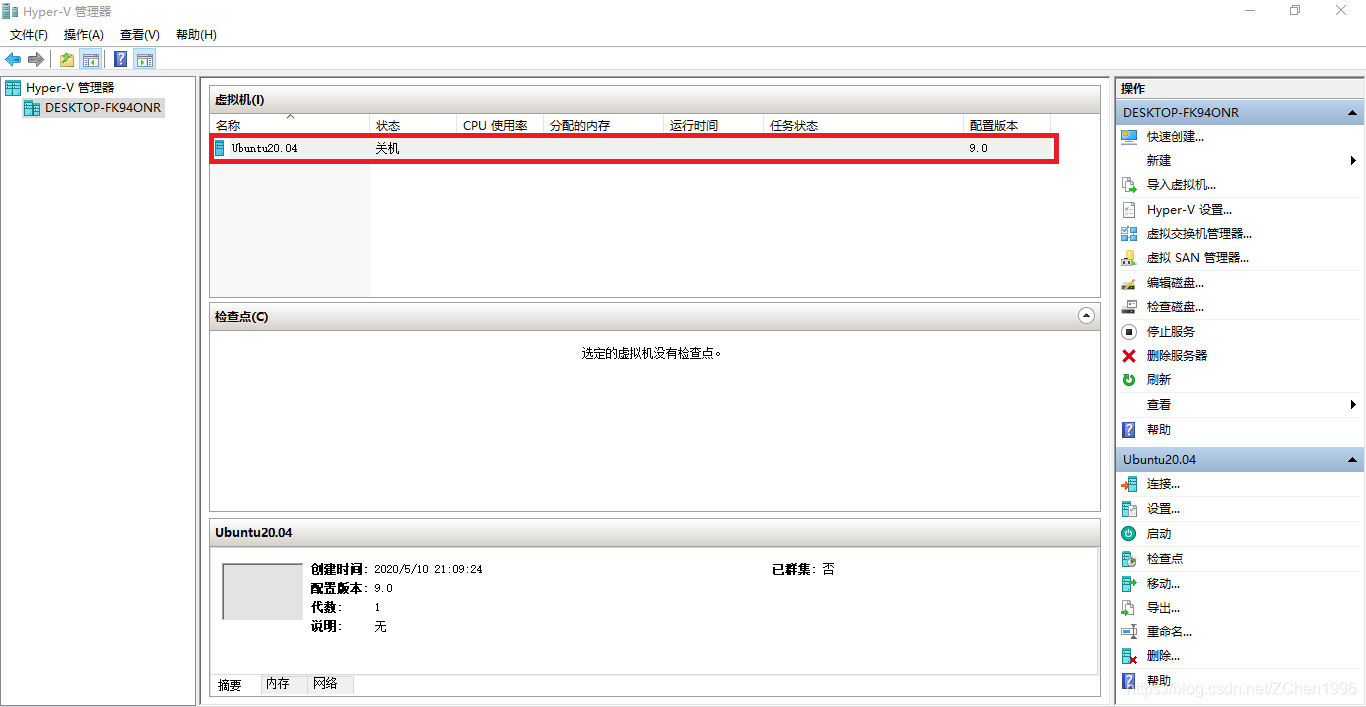The height and width of the screenshot is (707, 1366).
Task: Click the 帮助 link under DESKTOP-FK94ONR actions
Action: pos(1158,429)
